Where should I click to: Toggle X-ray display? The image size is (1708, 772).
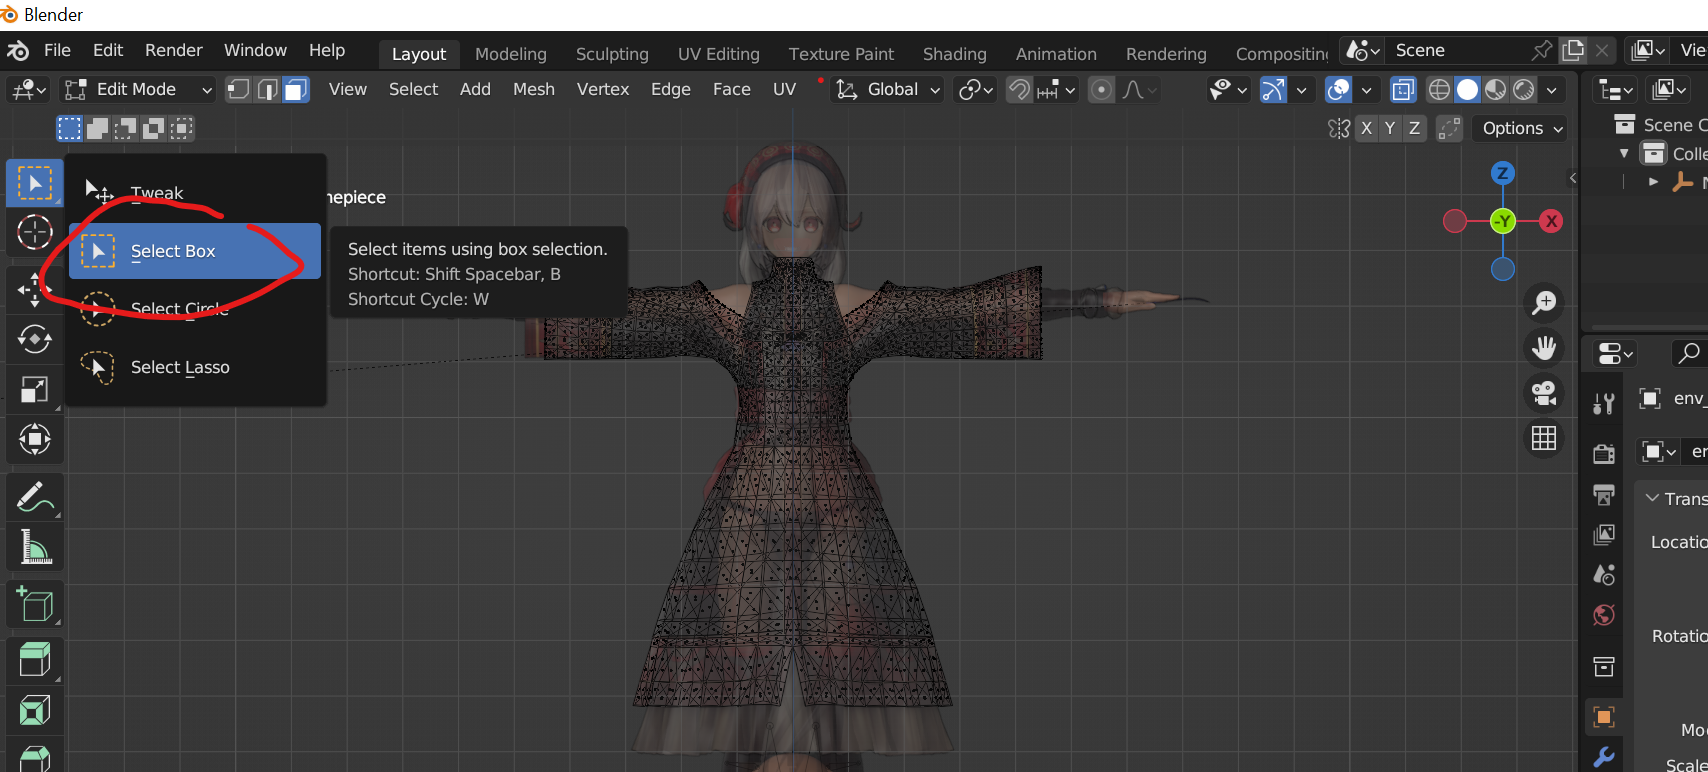pyautogui.click(x=1404, y=90)
